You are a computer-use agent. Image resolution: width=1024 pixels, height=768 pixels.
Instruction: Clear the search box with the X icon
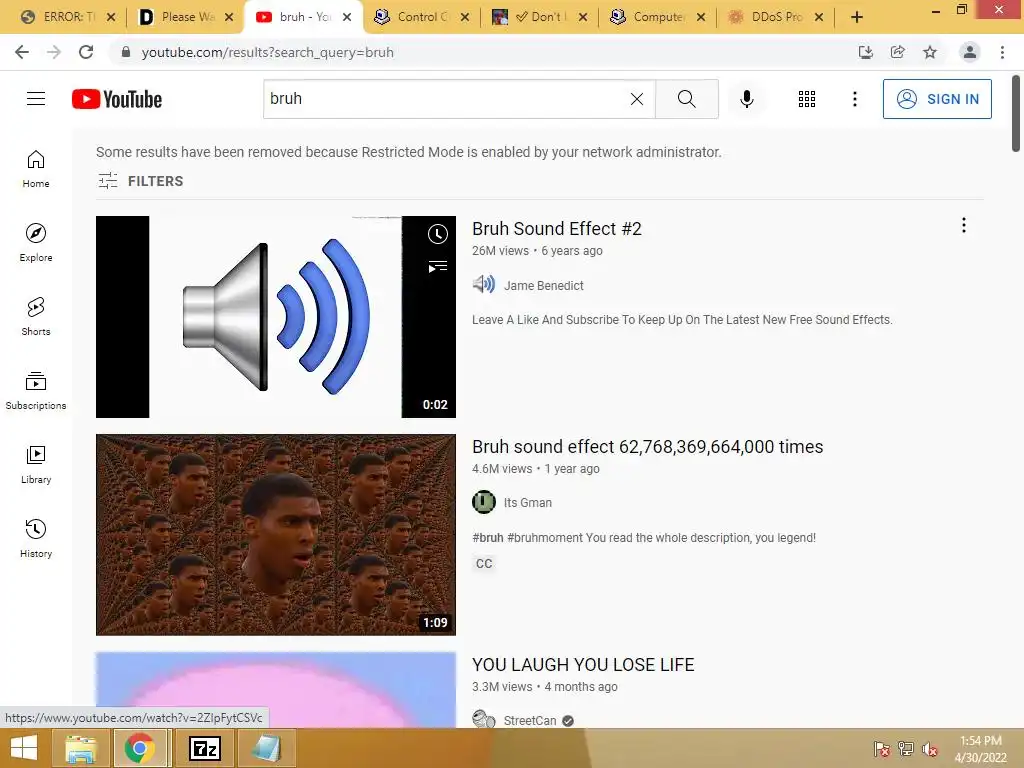tap(637, 99)
